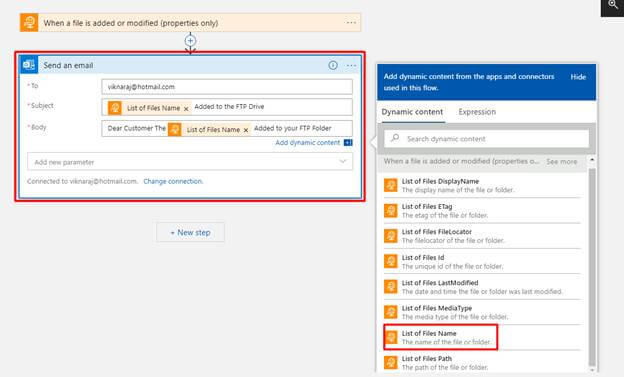
Task: Select List of Files Path entry
Action: click(482, 363)
